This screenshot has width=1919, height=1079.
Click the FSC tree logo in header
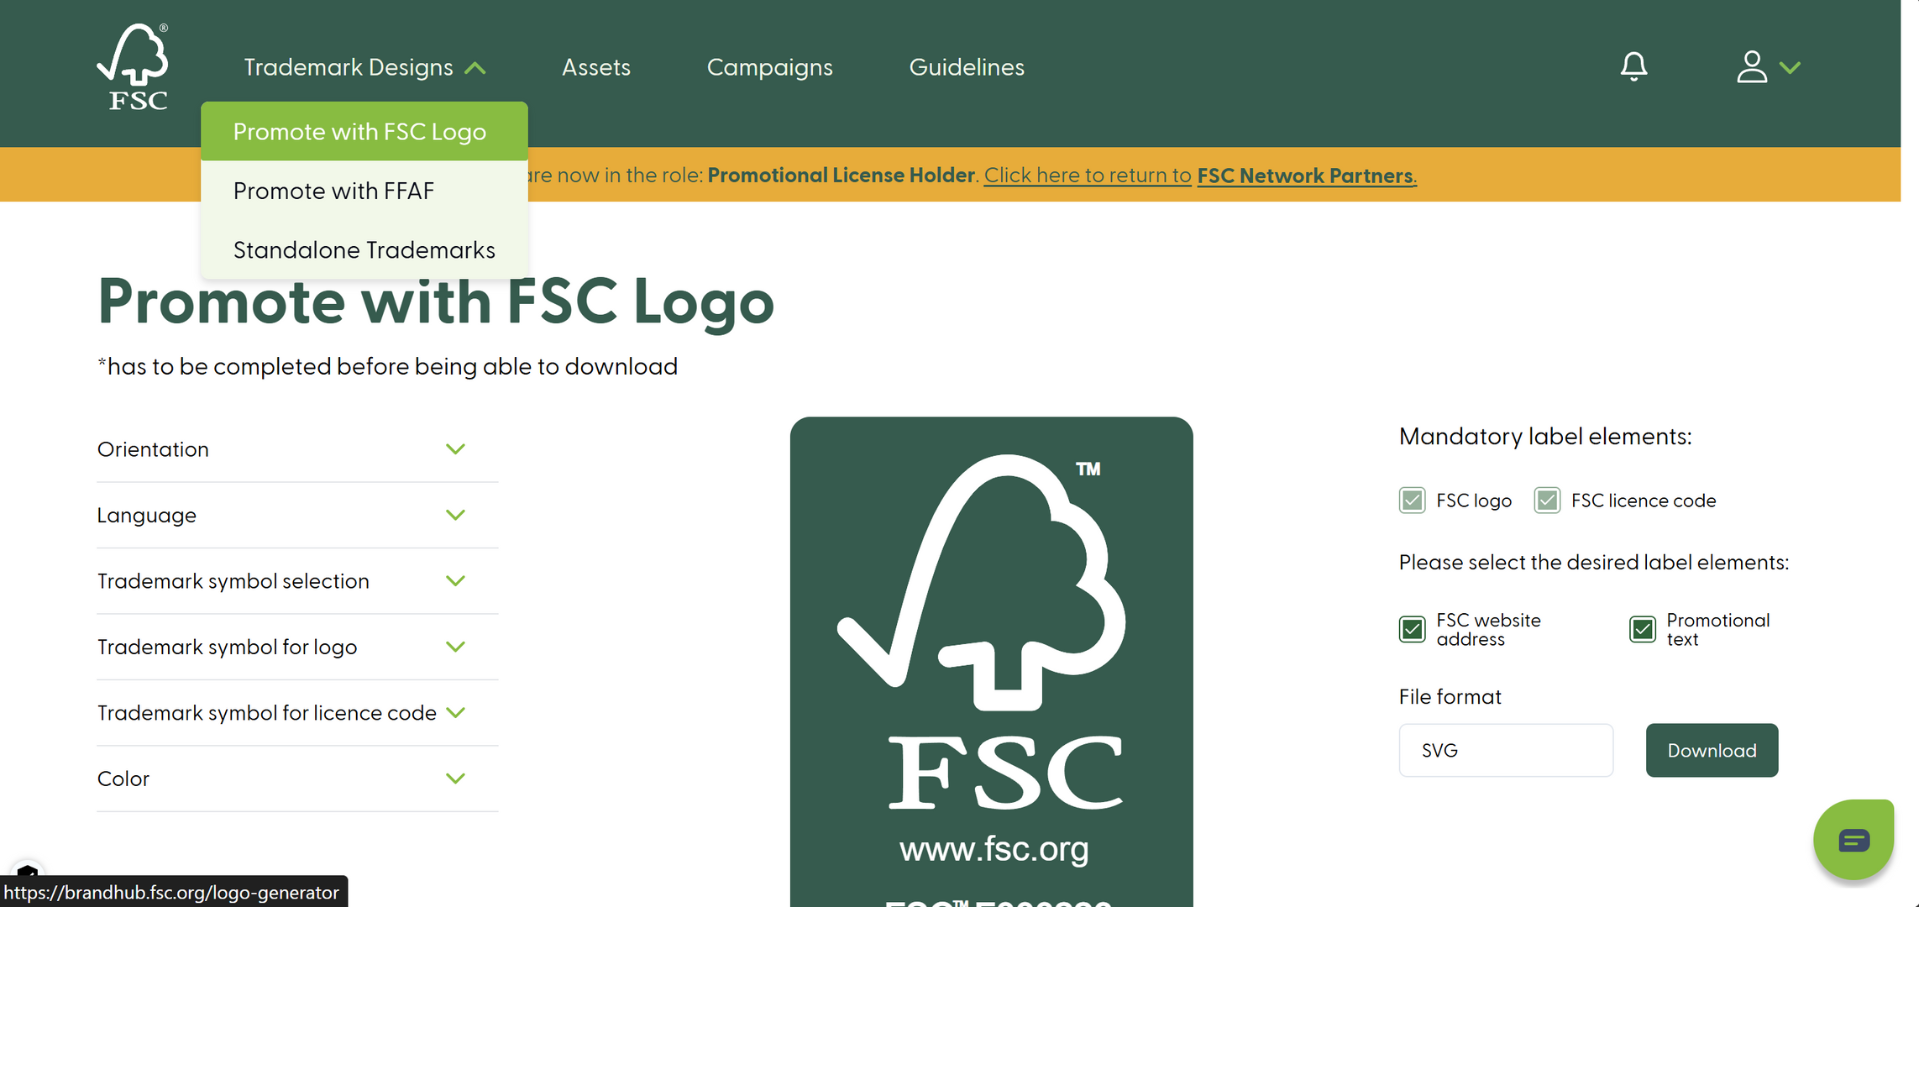pyautogui.click(x=133, y=67)
